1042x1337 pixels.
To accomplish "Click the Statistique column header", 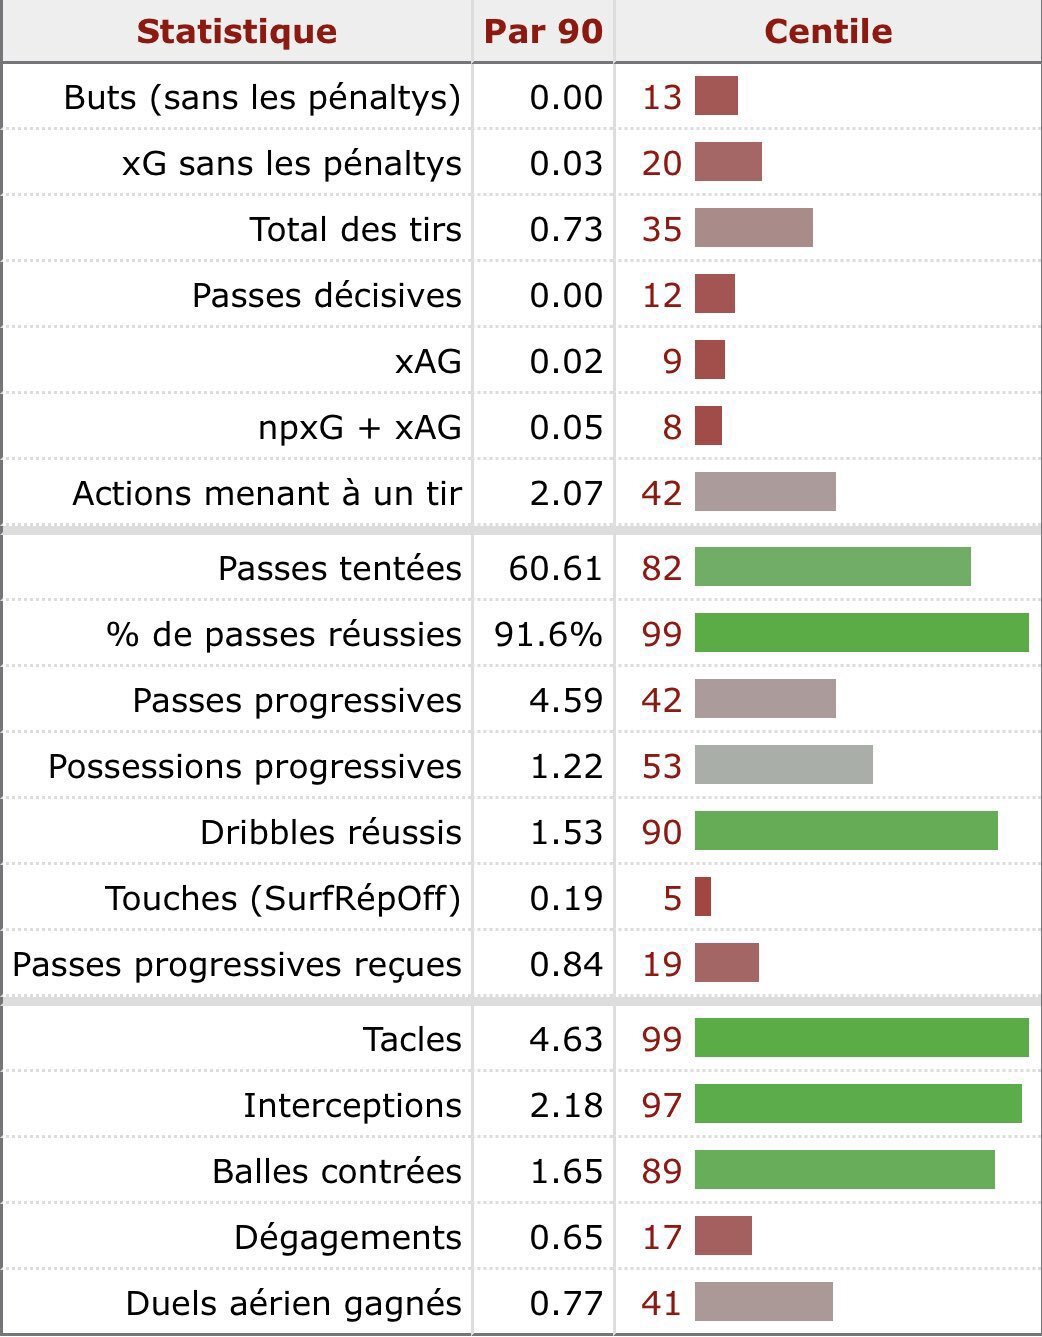I will [236, 31].
